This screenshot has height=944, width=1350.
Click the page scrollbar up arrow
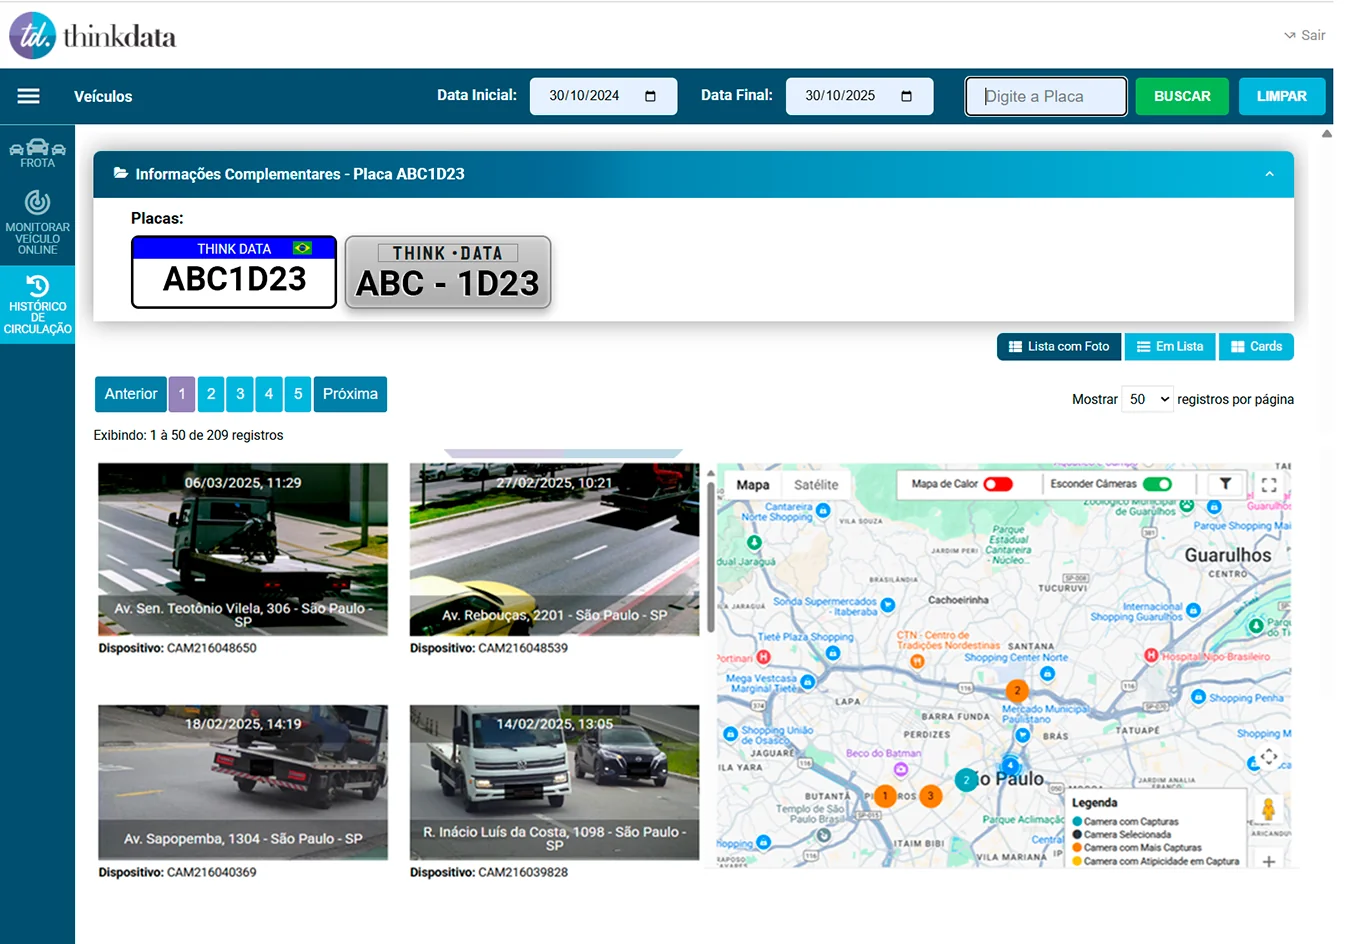click(1327, 133)
